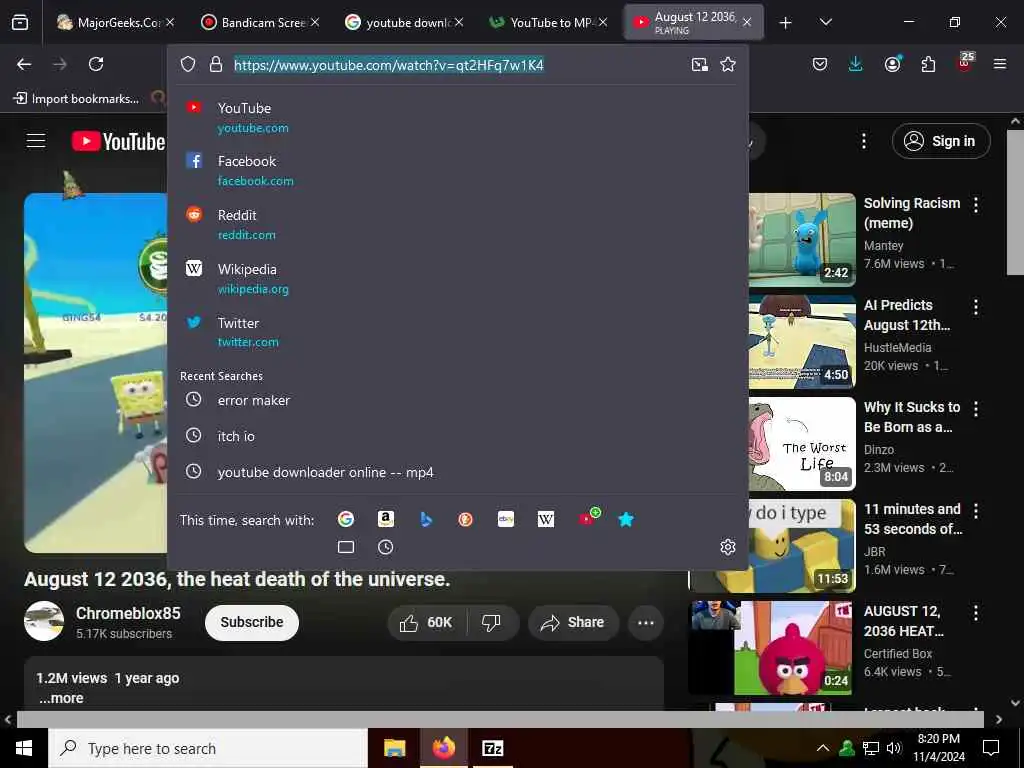1024x768 pixels.
Task: Open the Firefox hamburger application menu
Action: coord(999,64)
